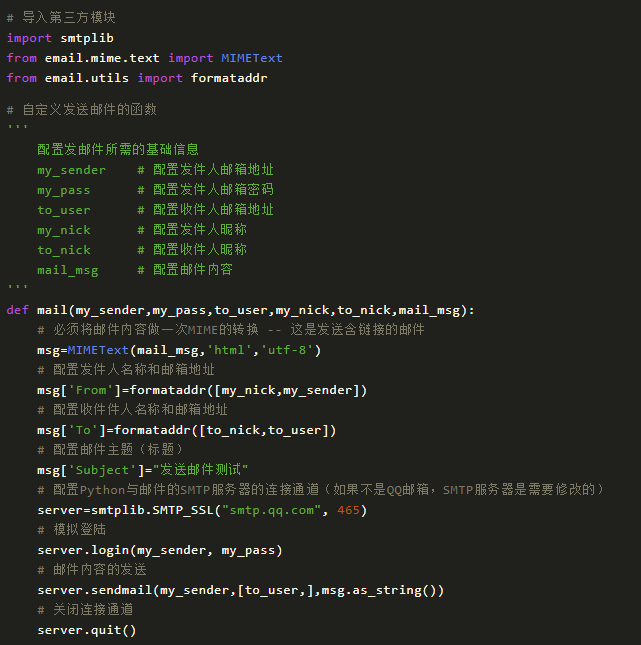Click the string "smtp.qq.com"

click(271, 510)
